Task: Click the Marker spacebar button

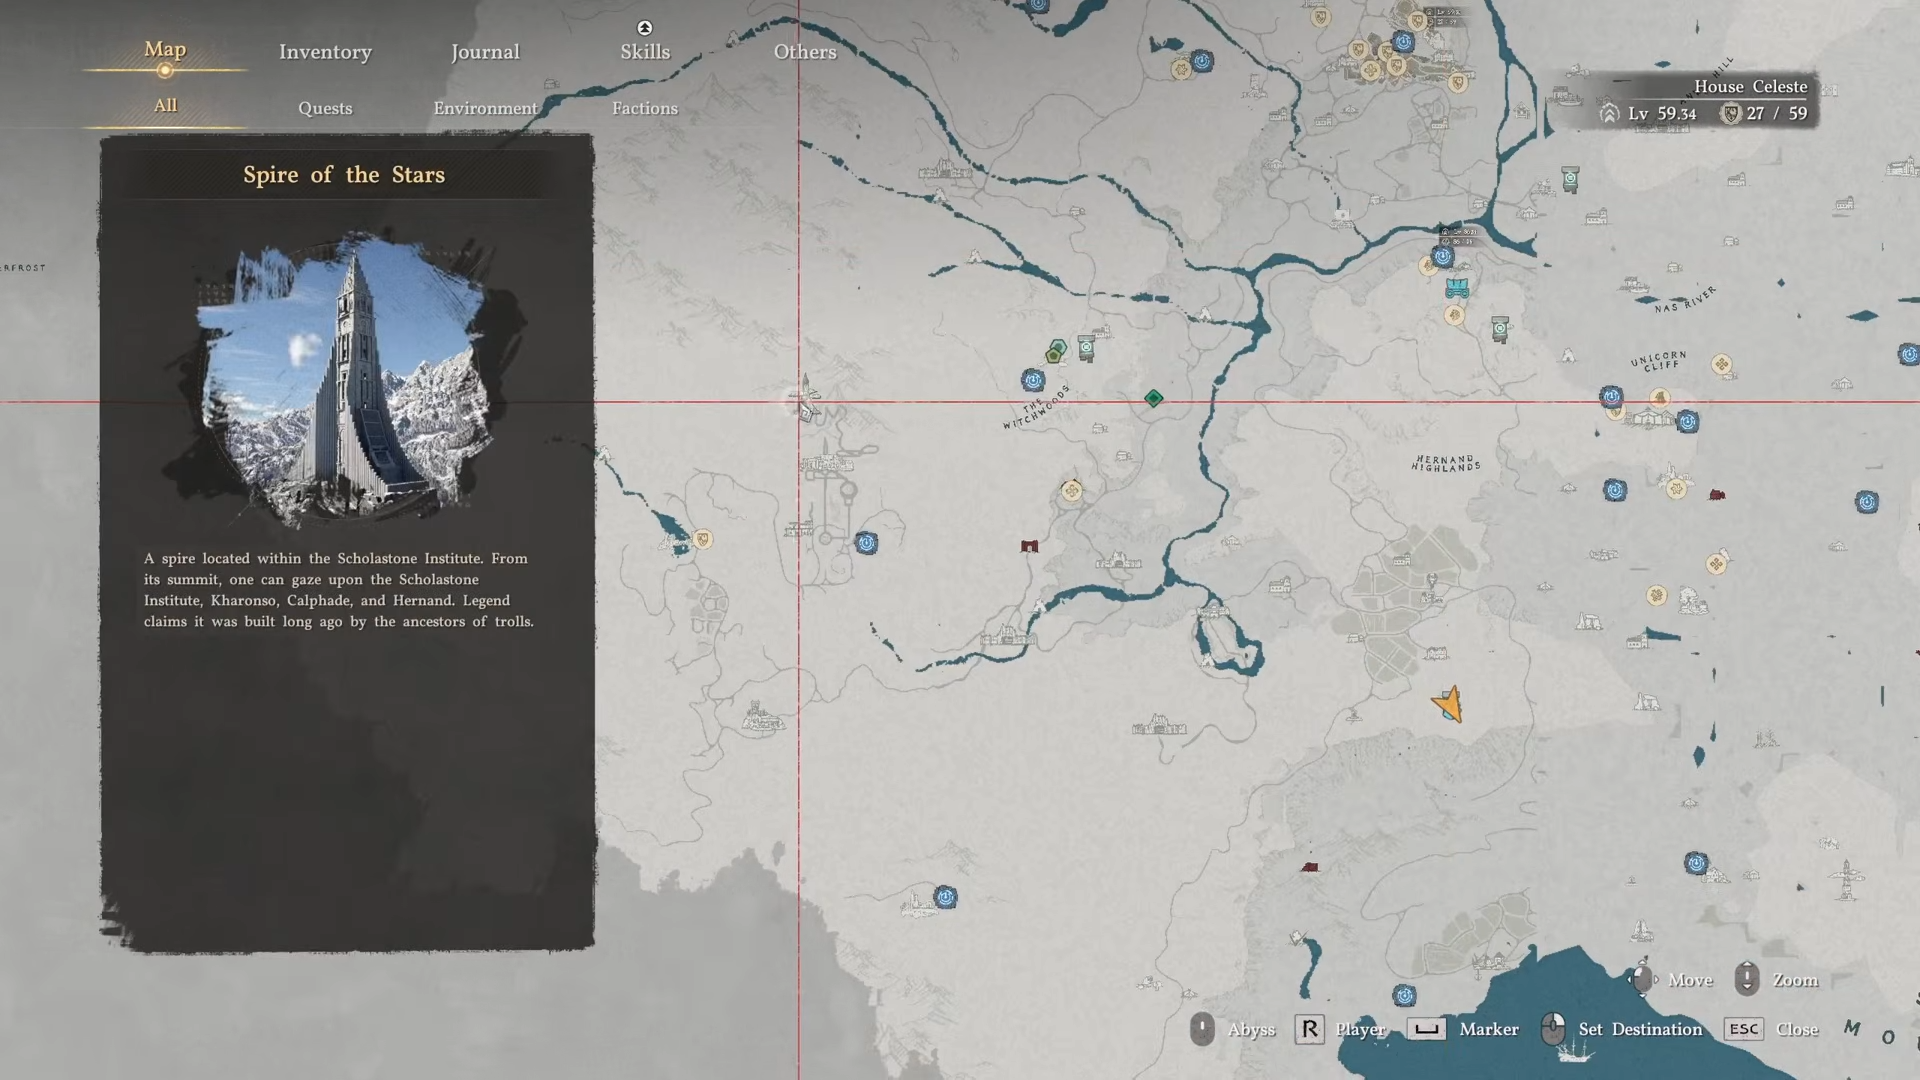Action: (1426, 1029)
